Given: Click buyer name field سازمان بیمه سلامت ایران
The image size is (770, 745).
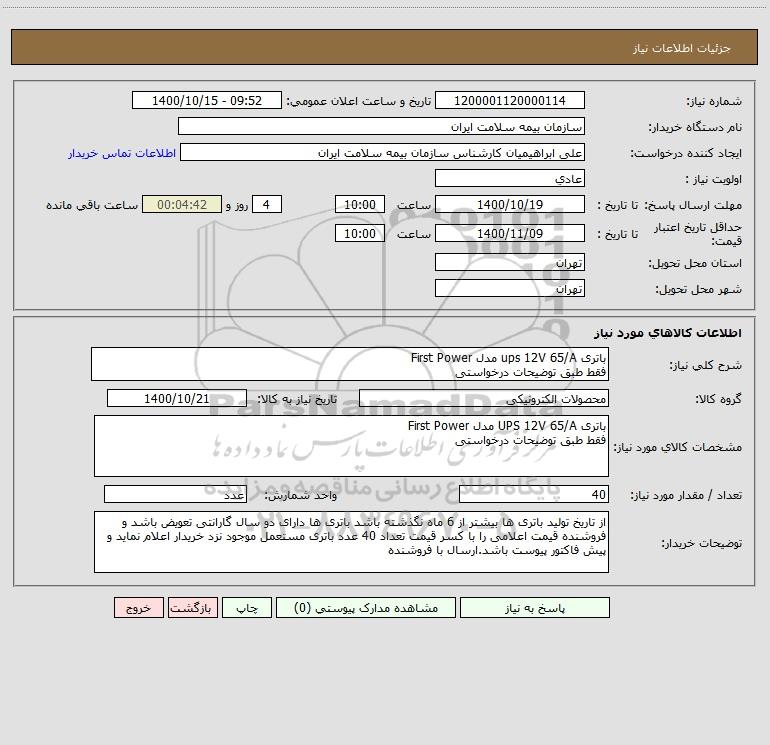Looking at the screenshot, I should click(x=381, y=126).
